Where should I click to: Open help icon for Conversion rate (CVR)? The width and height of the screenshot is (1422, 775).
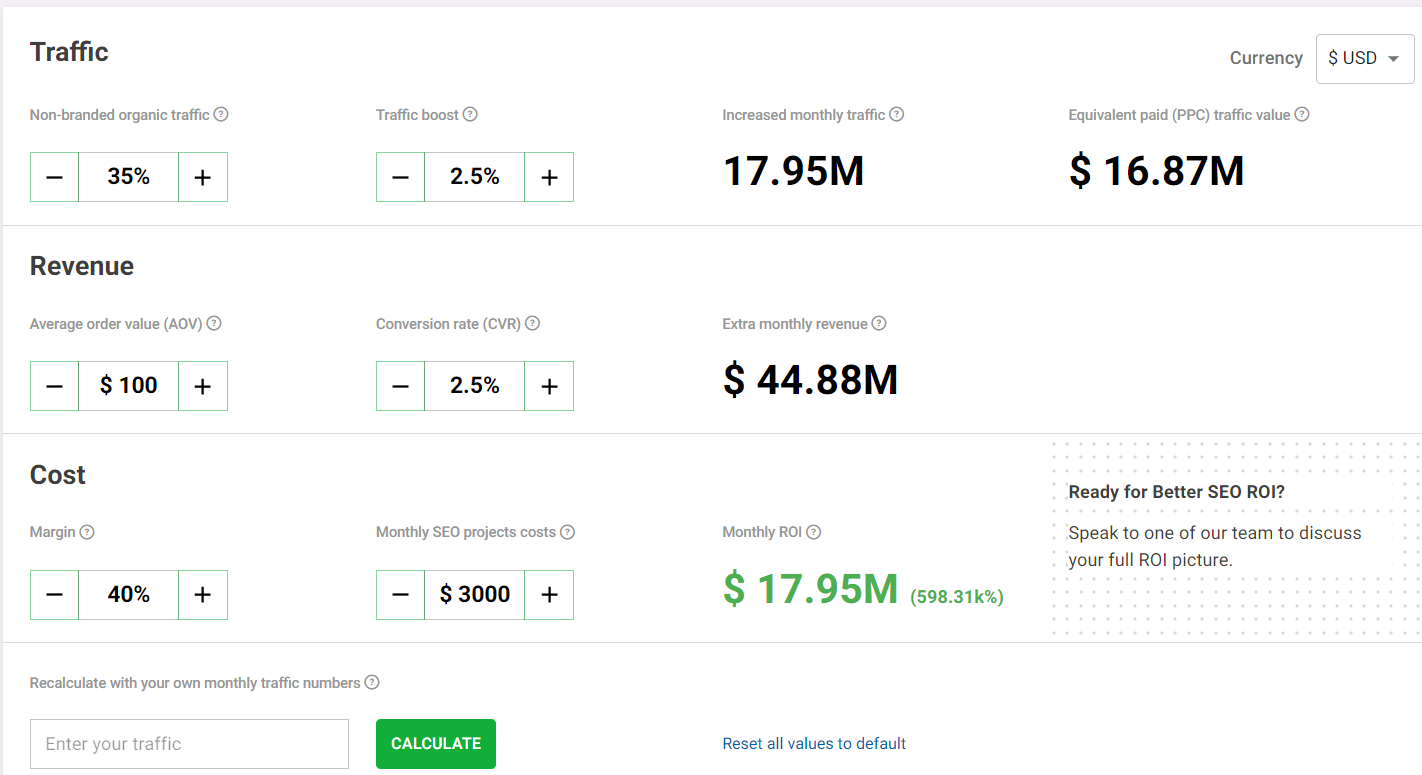(x=532, y=323)
